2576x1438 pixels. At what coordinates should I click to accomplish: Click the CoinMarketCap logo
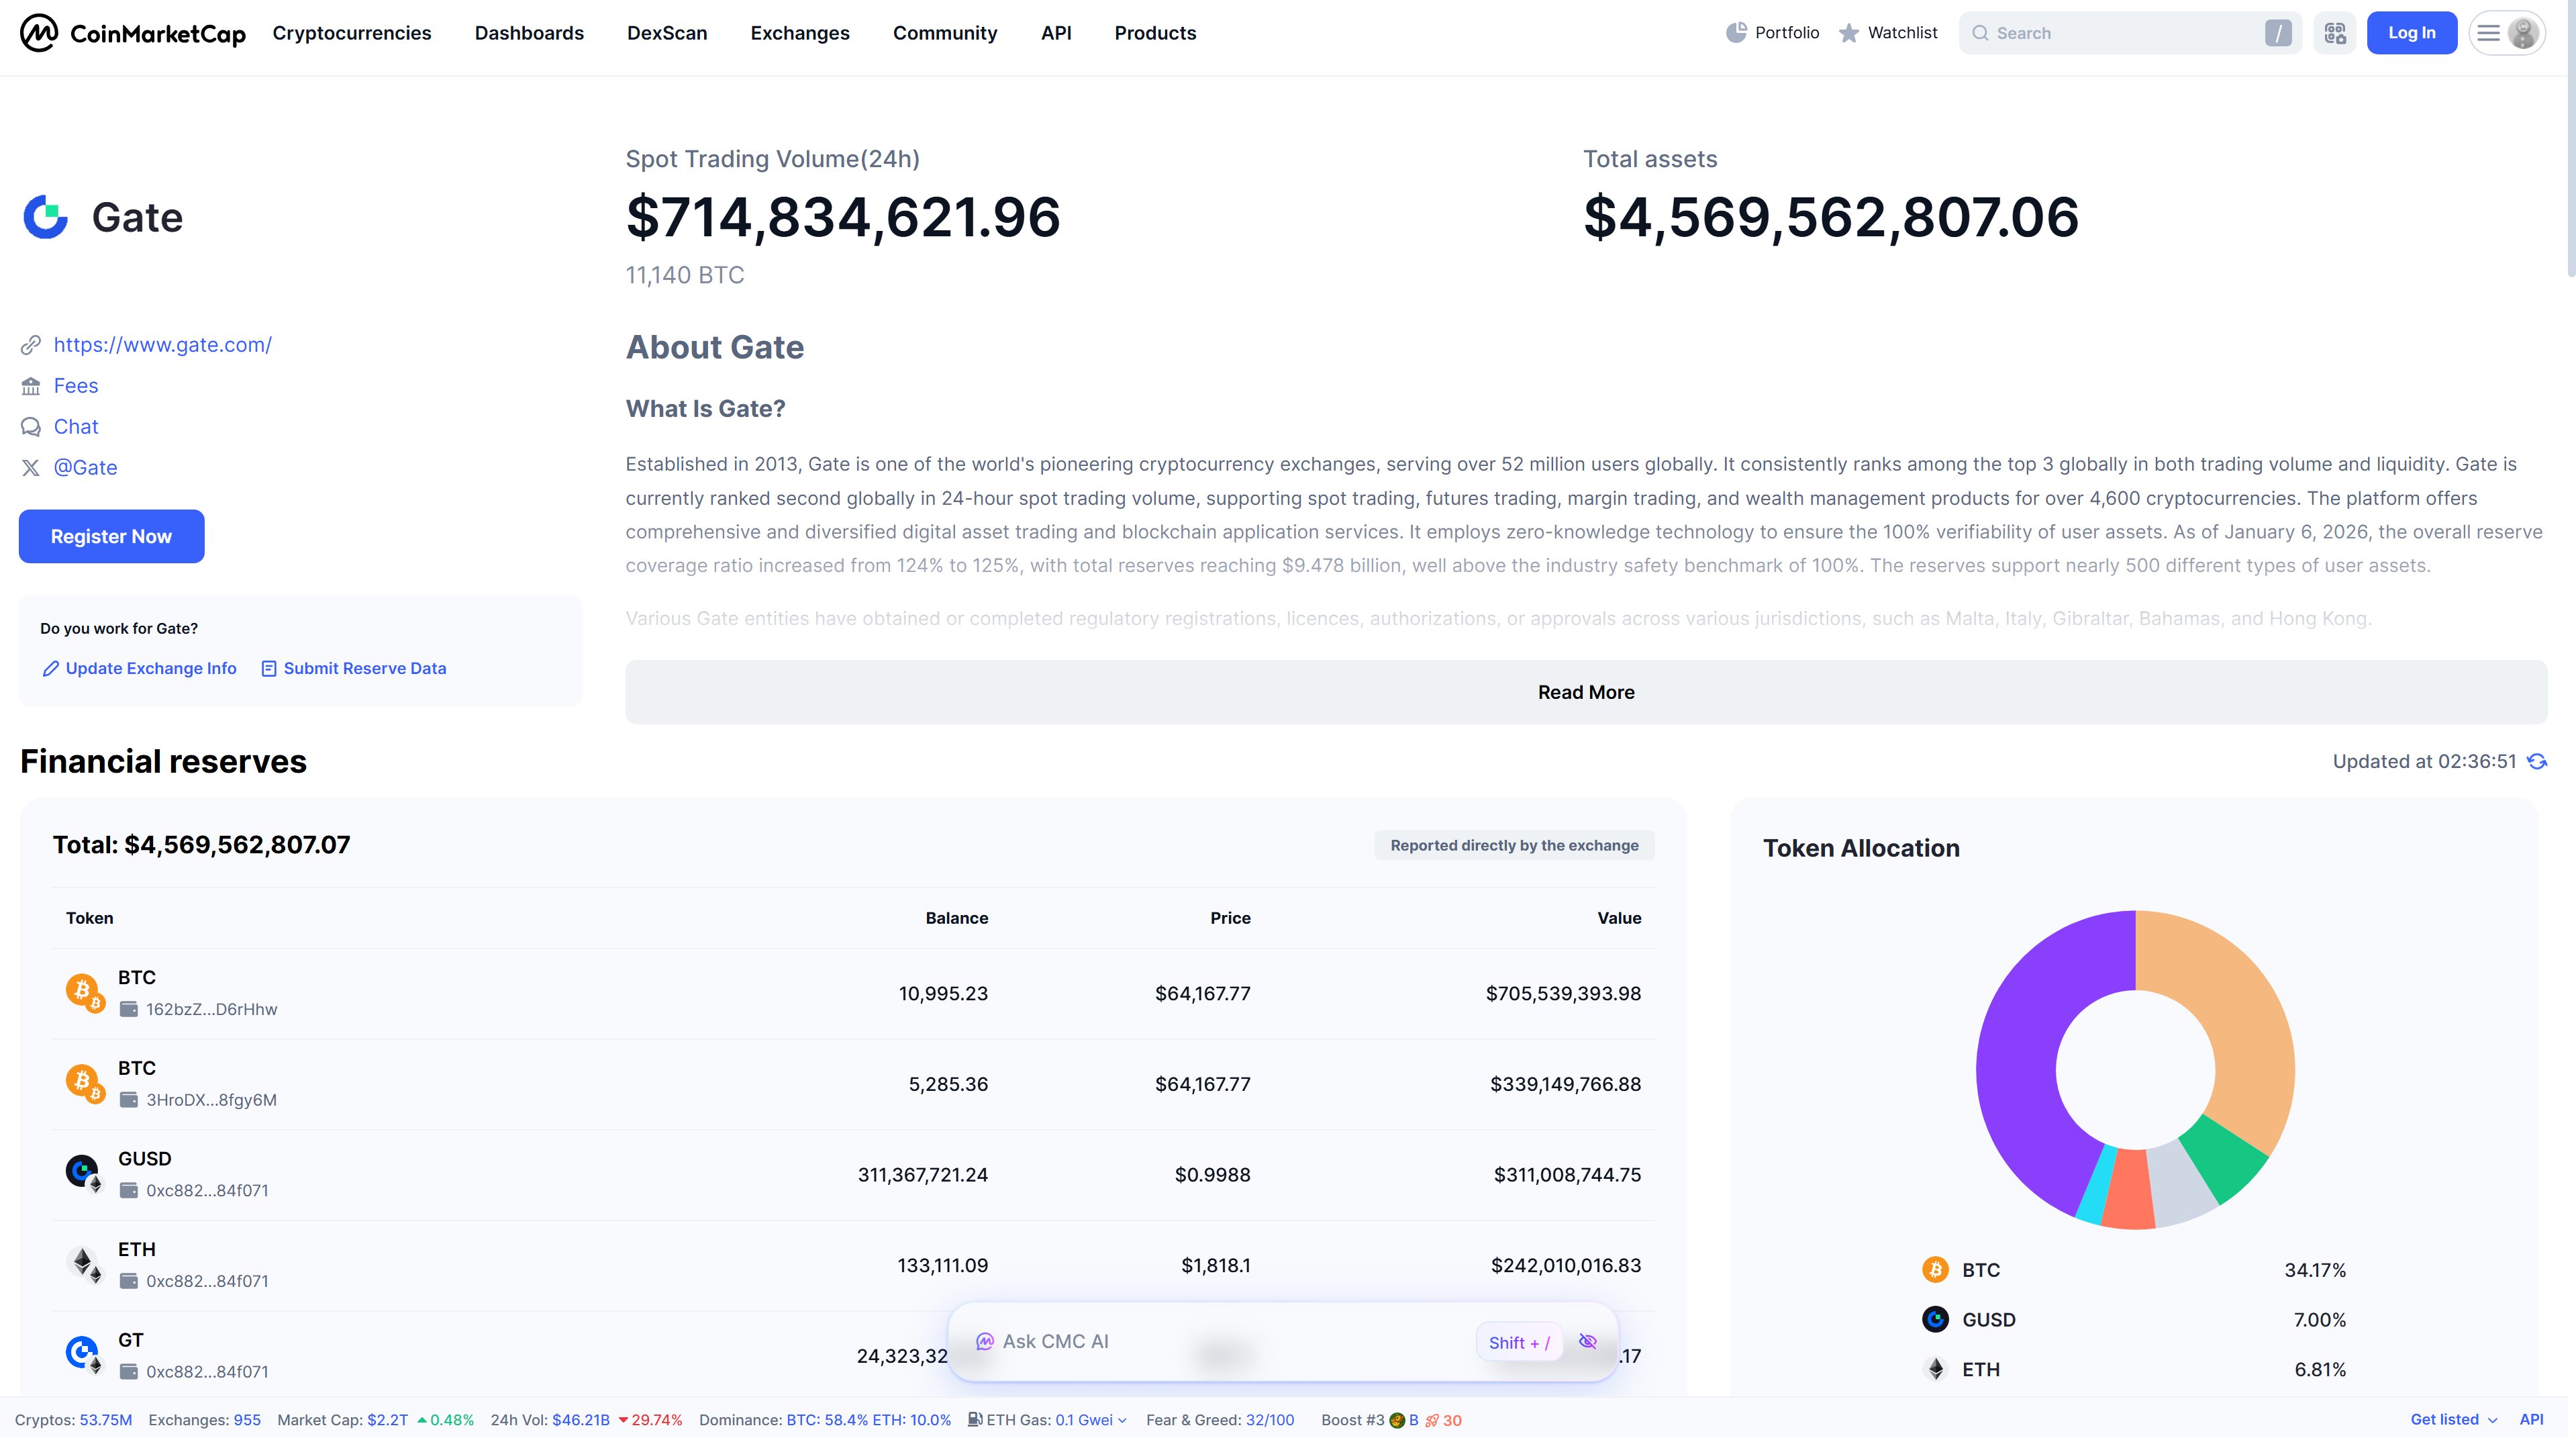tap(132, 33)
